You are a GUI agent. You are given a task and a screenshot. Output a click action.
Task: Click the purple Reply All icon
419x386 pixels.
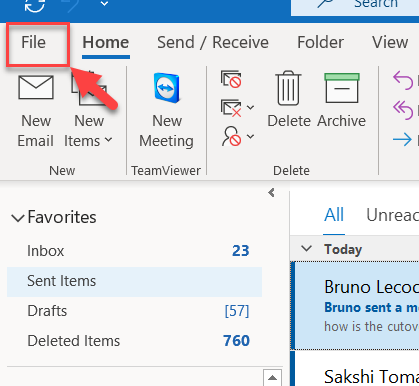click(403, 110)
